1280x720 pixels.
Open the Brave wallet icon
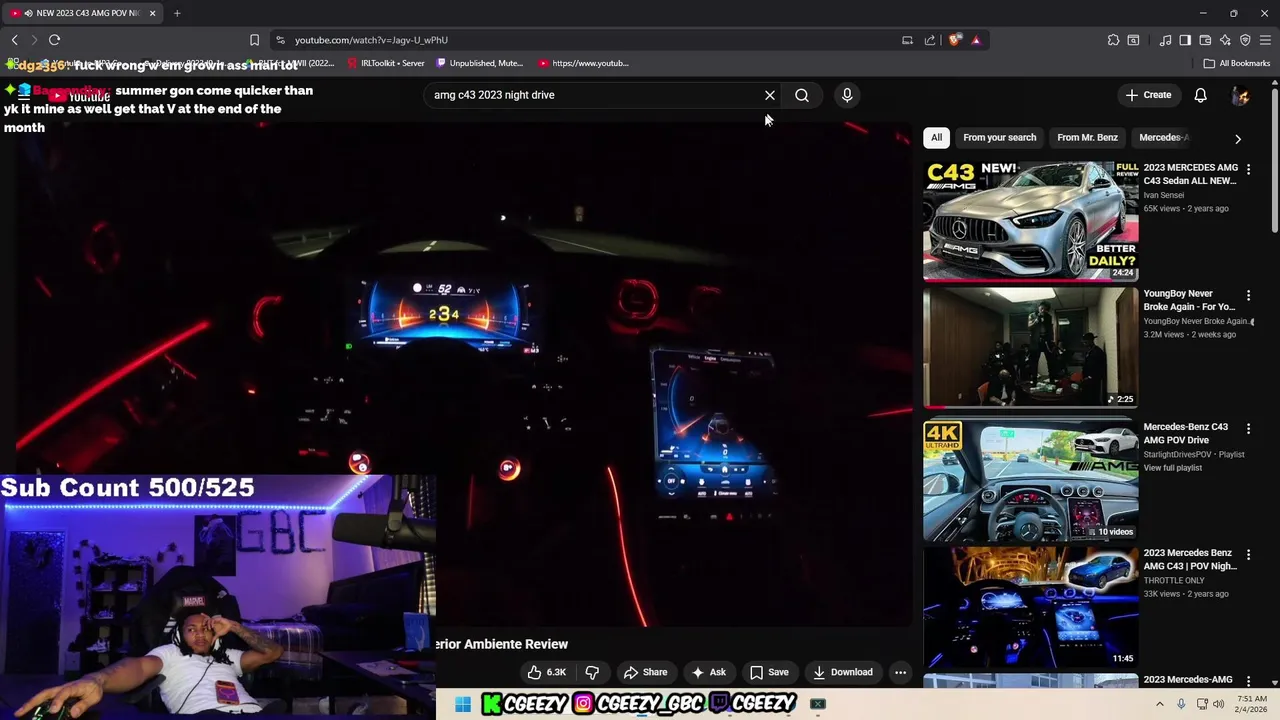click(1205, 40)
